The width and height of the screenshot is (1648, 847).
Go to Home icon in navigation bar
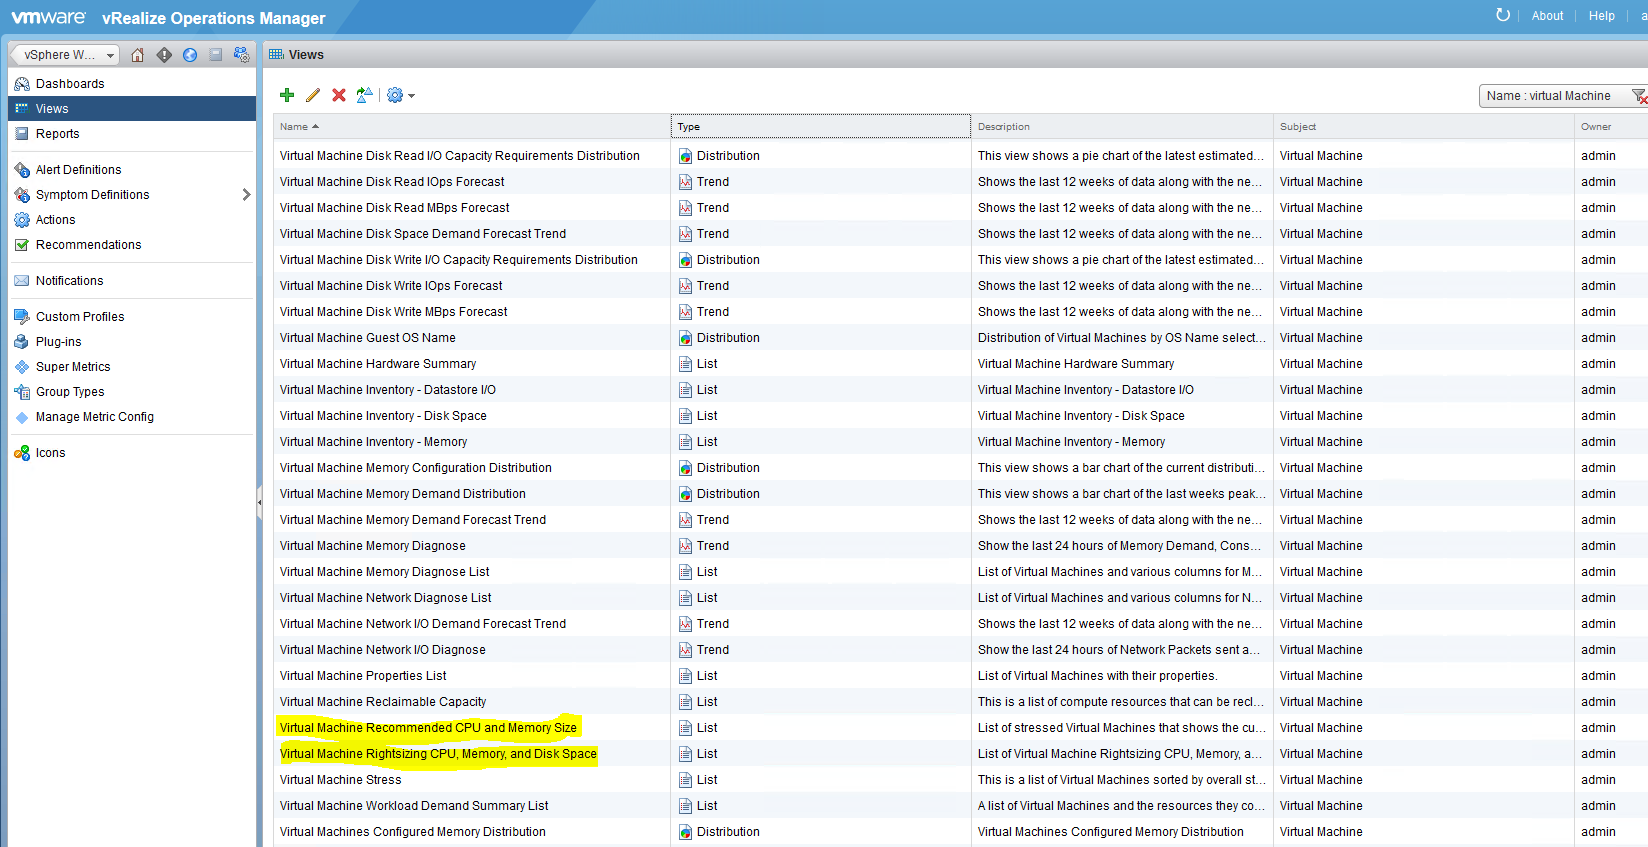coord(138,55)
